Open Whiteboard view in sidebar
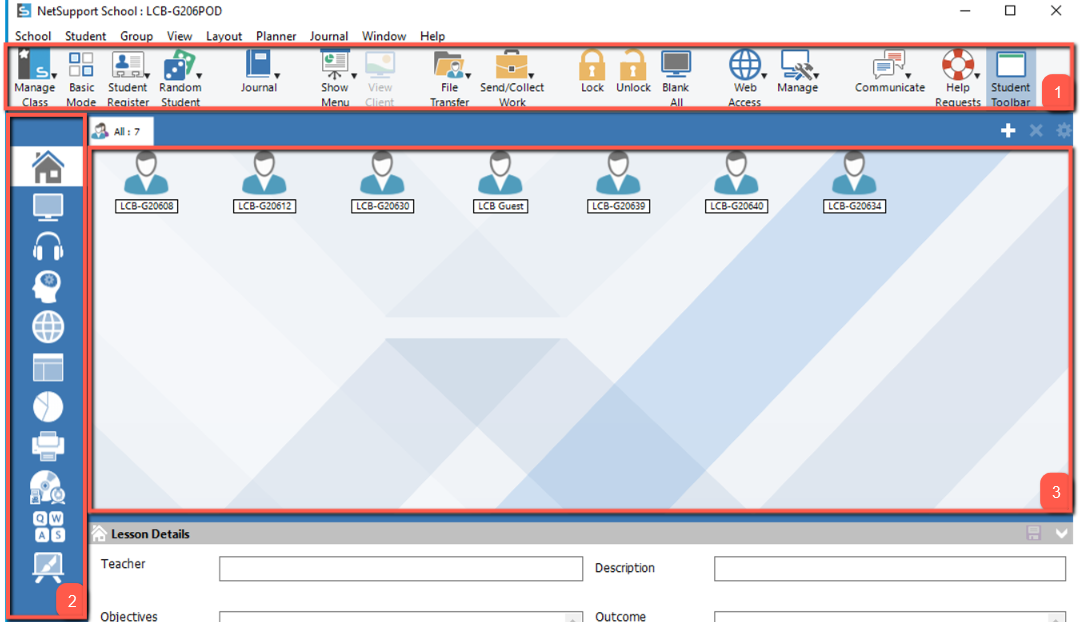1080x622 pixels. tap(48, 568)
